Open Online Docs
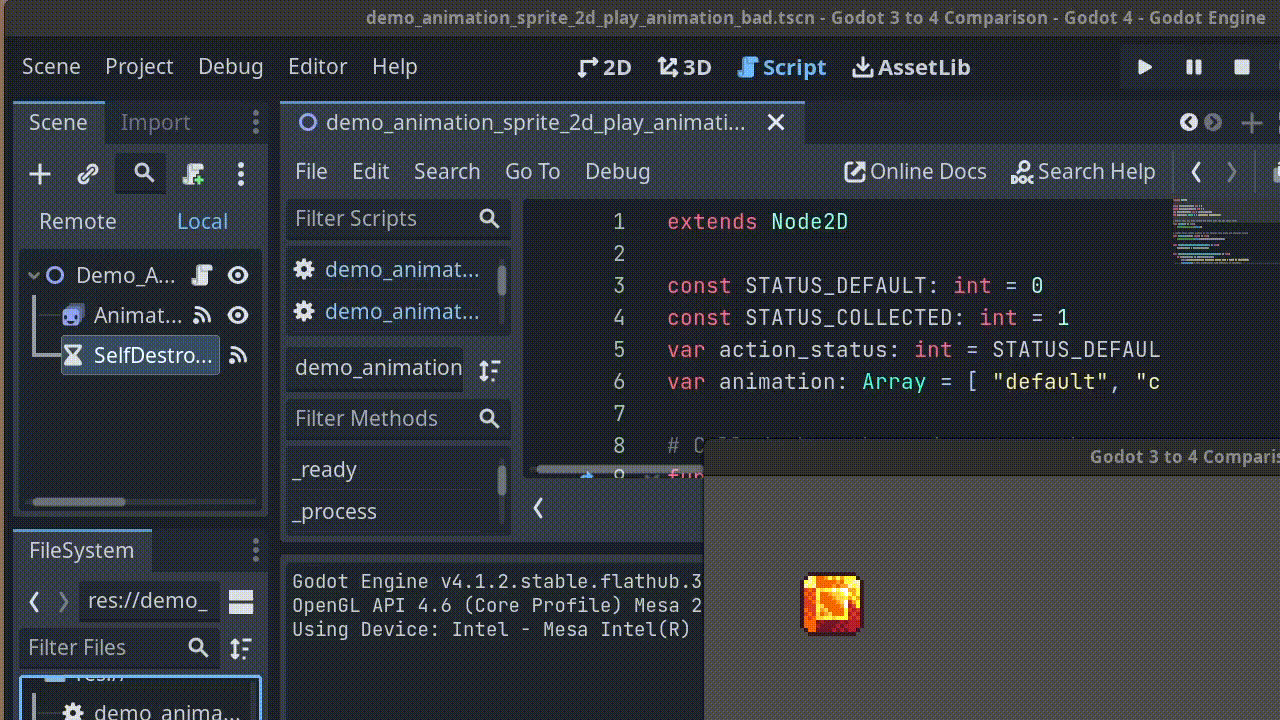 click(914, 171)
